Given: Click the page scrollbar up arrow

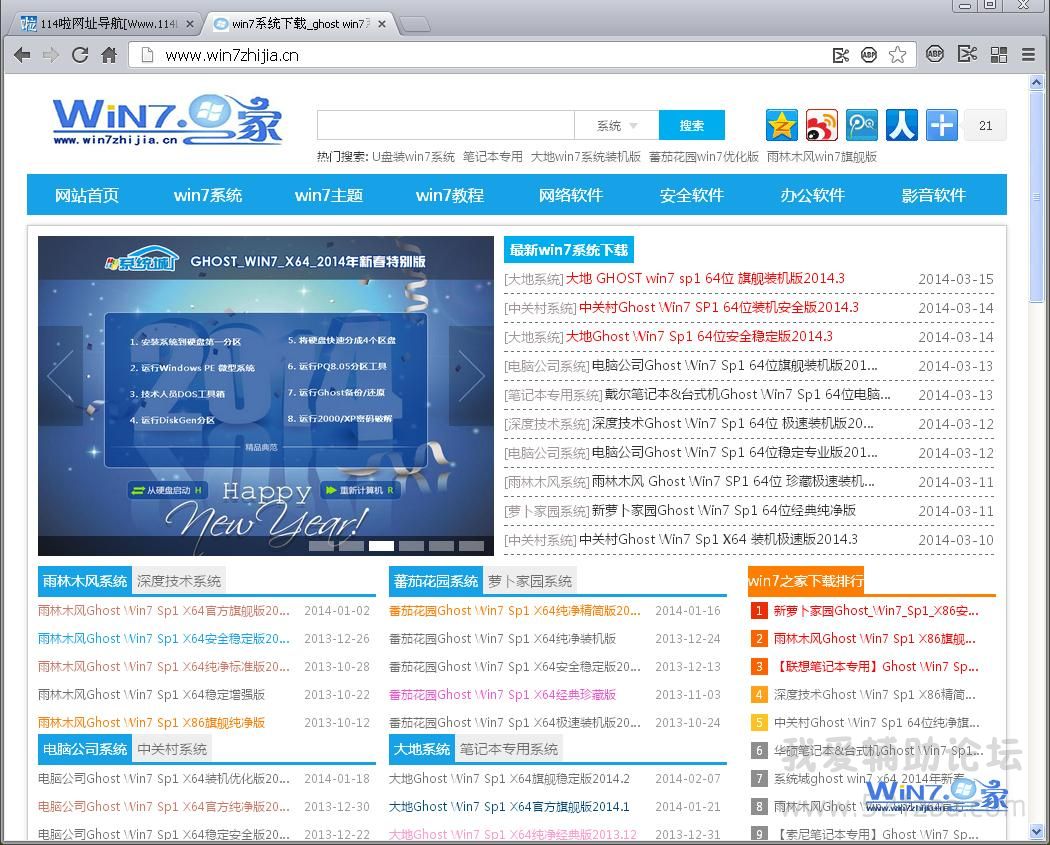Looking at the screenshot, I should pos(1036,83).
